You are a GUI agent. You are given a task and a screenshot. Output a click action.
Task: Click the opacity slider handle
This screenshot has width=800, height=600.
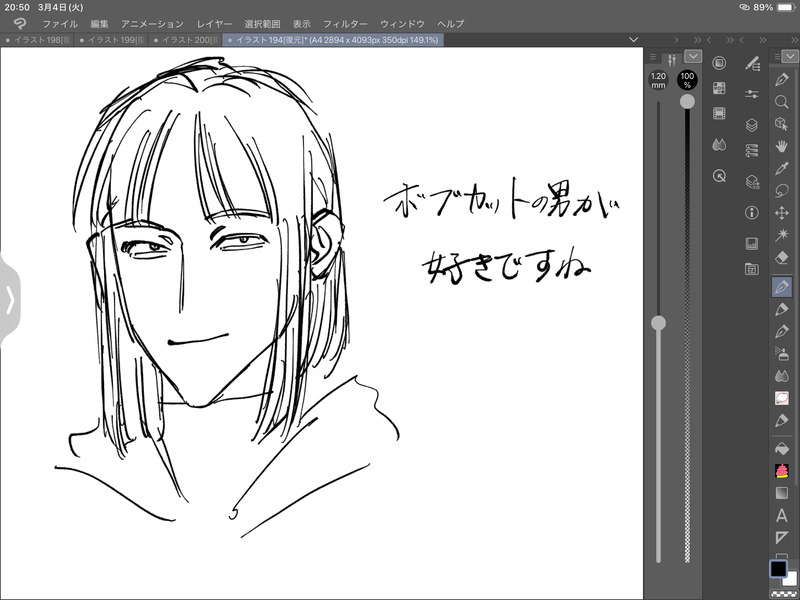click(687, 102)
